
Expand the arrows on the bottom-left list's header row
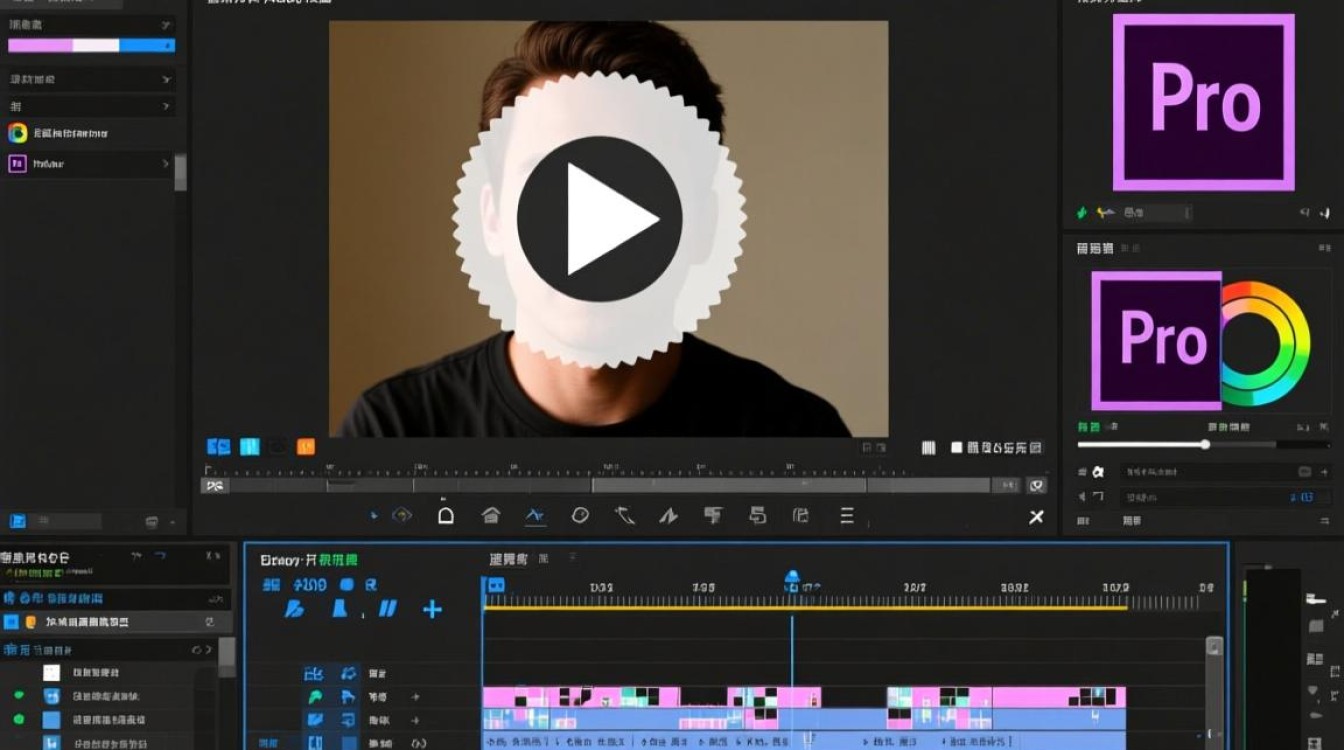(x=201, y=650)
